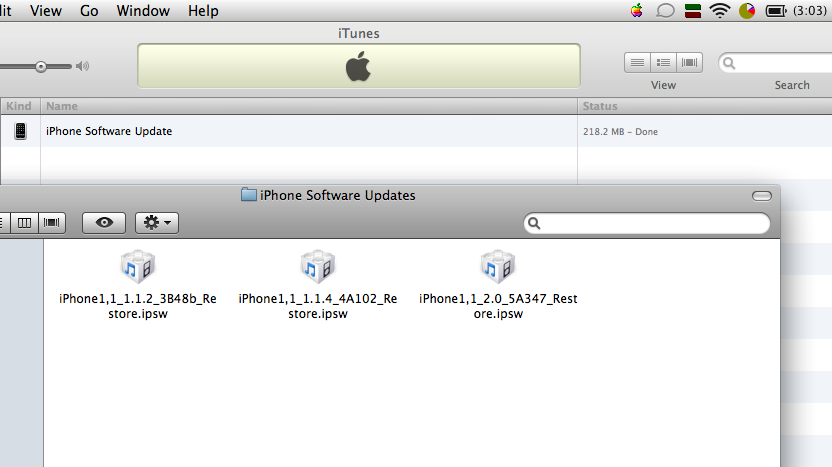Select the iPhone Software Update row
Image resolution: width=832 pixels, height=467 pixels.
(x=416, y=131)
